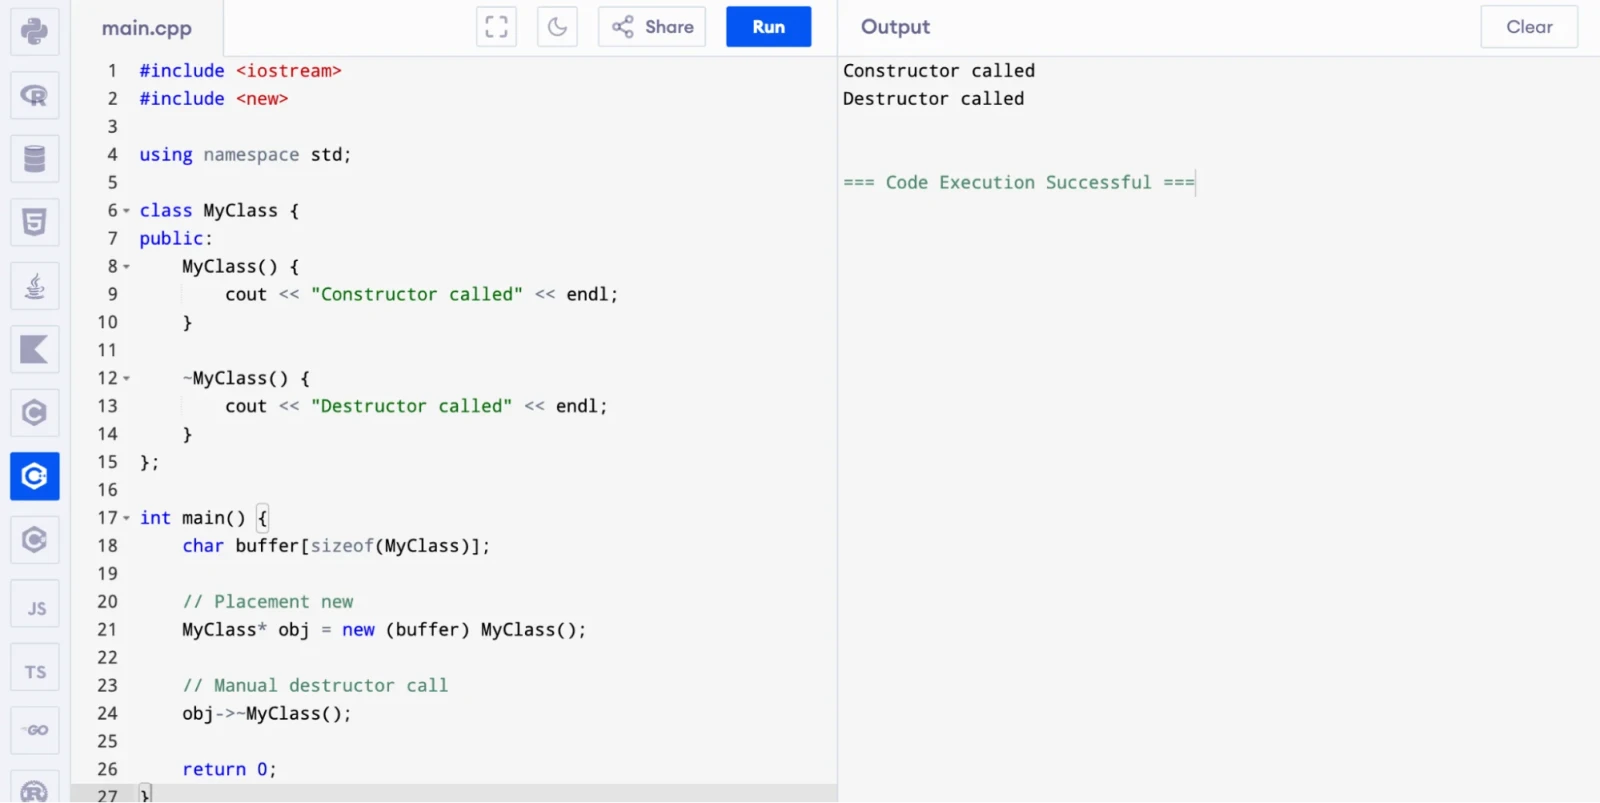Screen dimensions: 1600x803
Task: Click line number 3 in gutter
Action: pyautogui.click(x=112, y=127)
